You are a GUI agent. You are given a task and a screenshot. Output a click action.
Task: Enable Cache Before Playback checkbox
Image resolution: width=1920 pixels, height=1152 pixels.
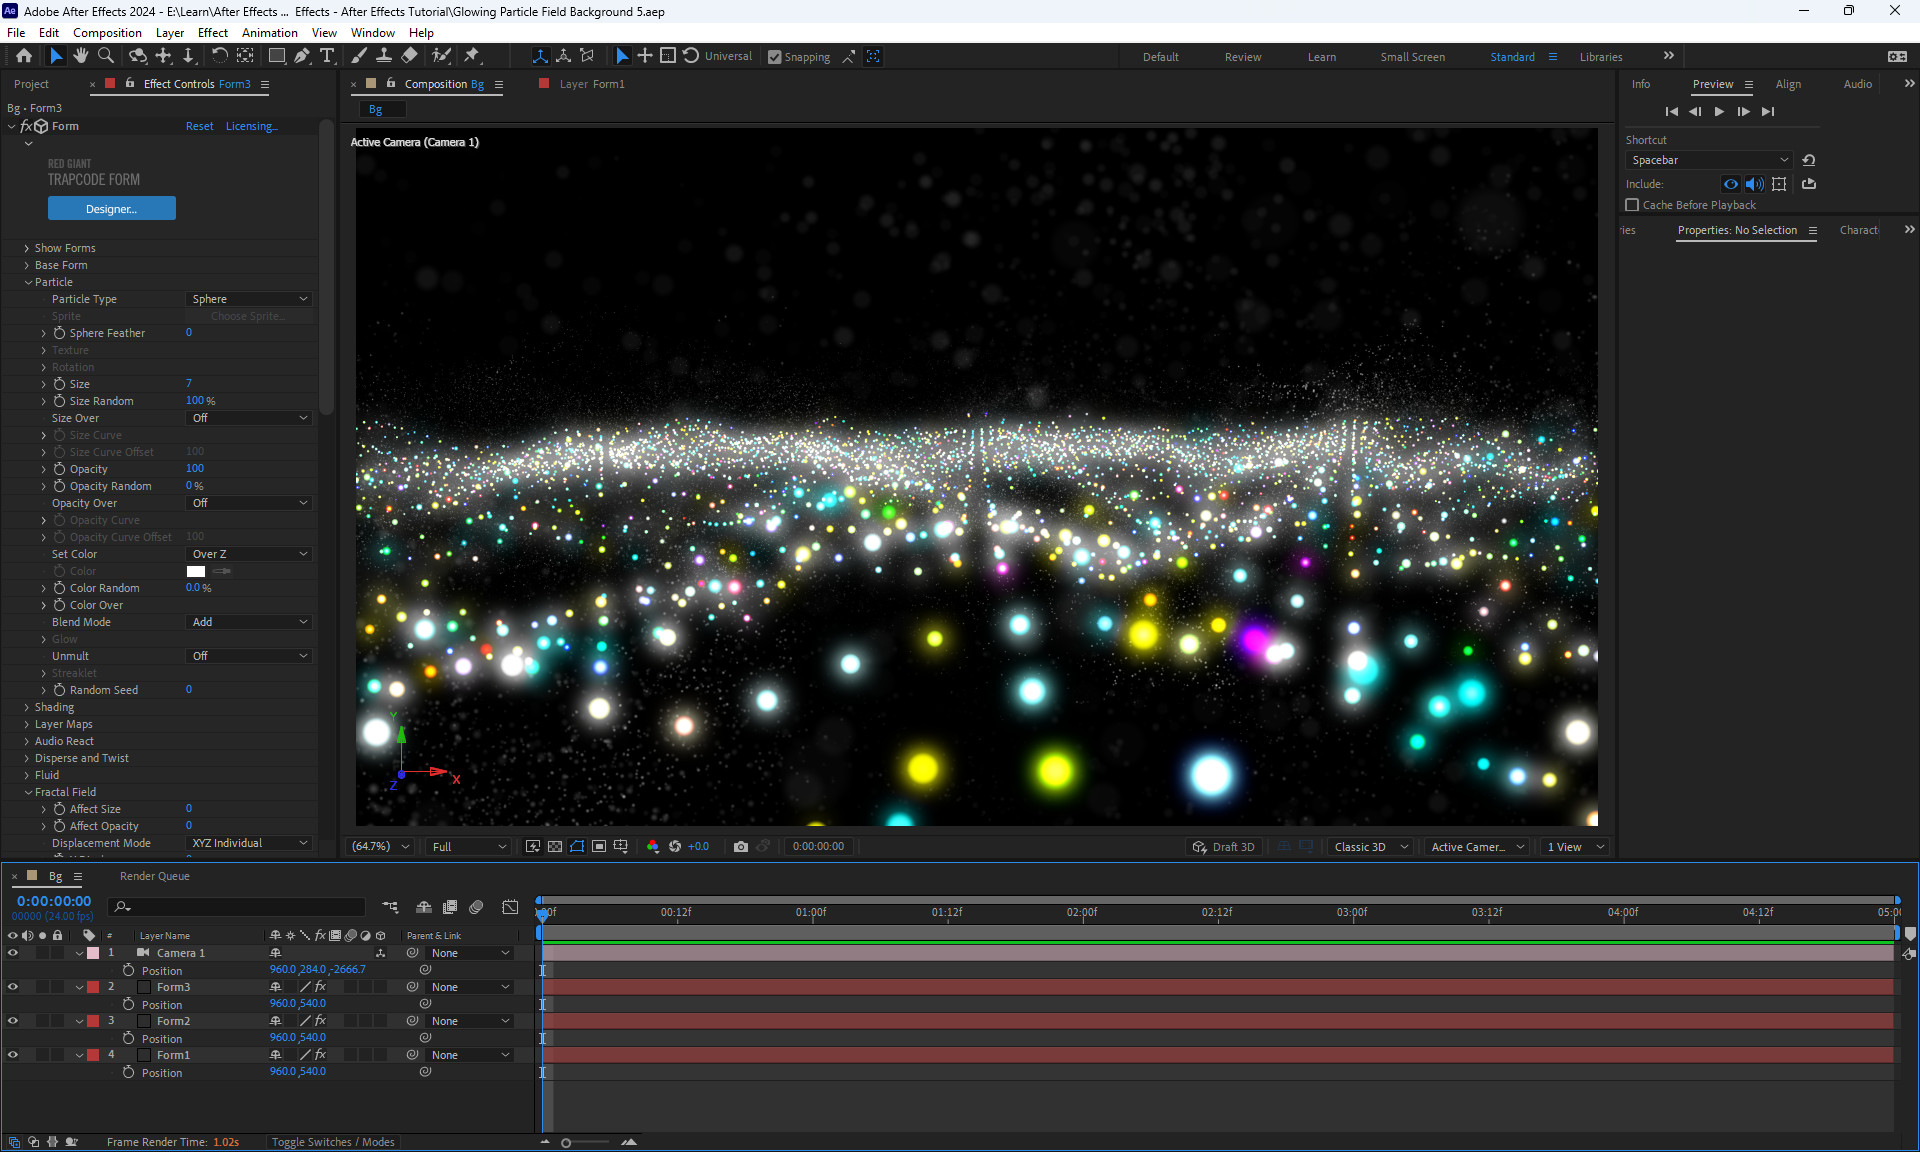[x=1632, y=205]
